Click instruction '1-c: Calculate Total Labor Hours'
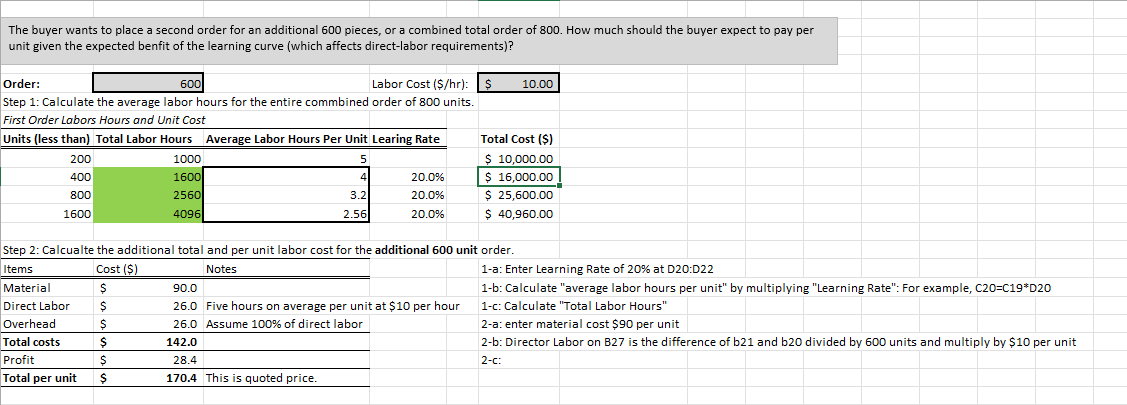 point(574,306)
